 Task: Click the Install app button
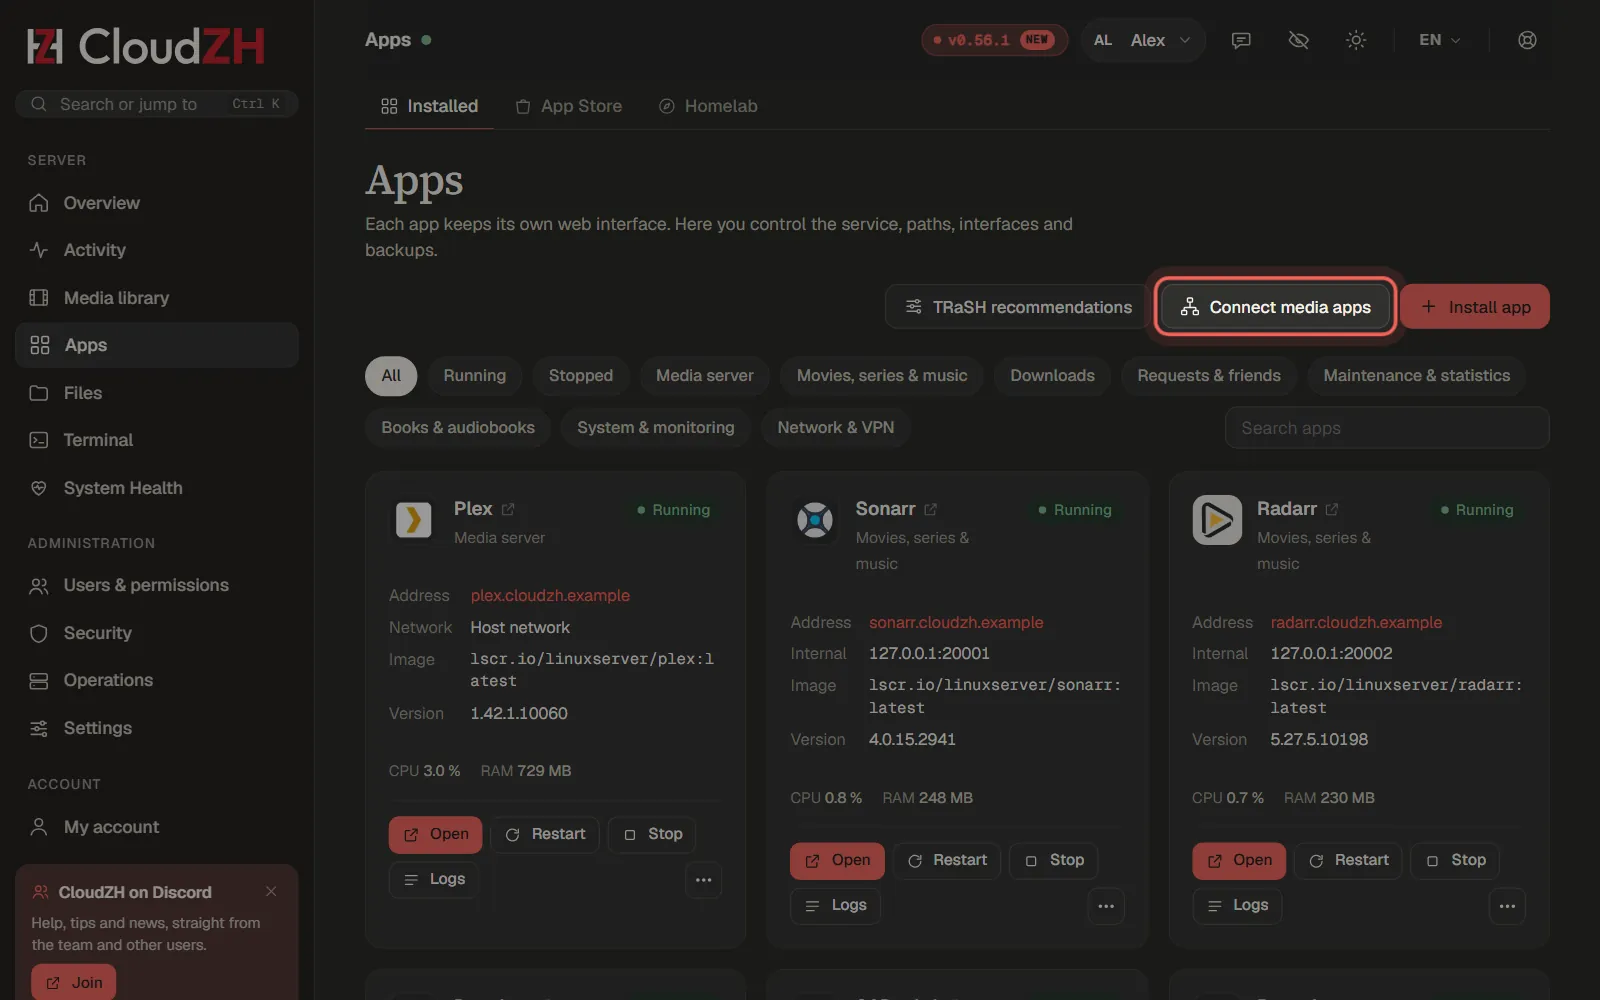pos(1475,307)
